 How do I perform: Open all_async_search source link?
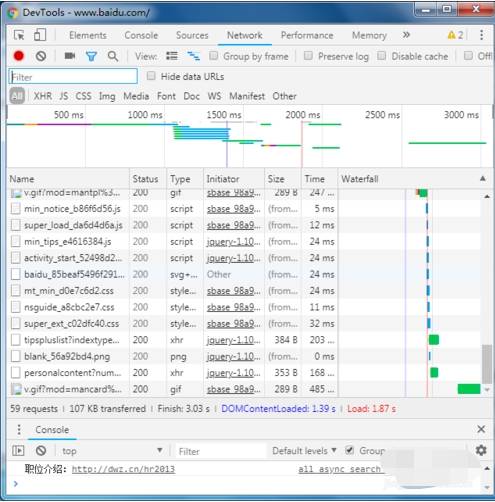(x=339, y=469)
